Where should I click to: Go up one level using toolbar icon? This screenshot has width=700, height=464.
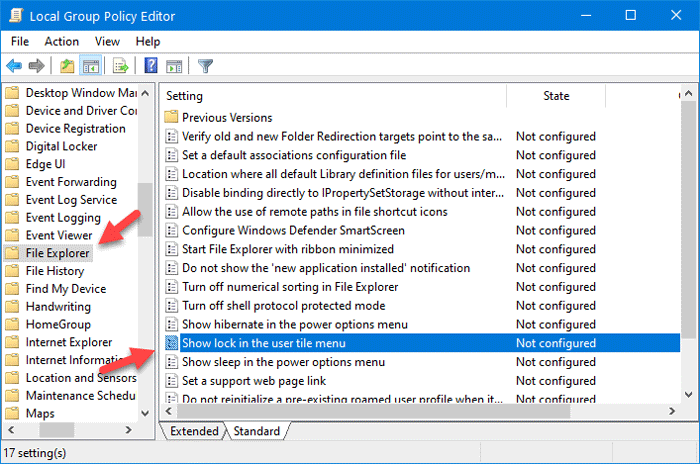(x=67, y=67)
